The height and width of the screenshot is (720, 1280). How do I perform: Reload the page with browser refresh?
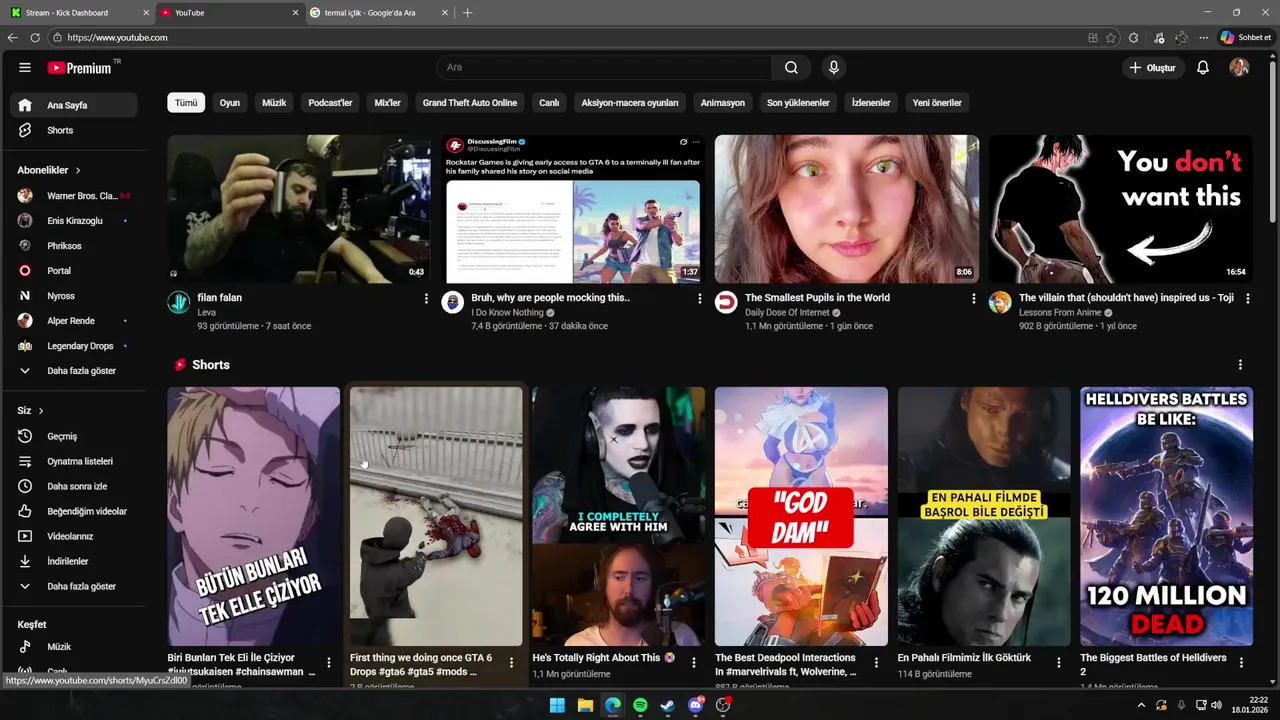click(x=35, y=37)
